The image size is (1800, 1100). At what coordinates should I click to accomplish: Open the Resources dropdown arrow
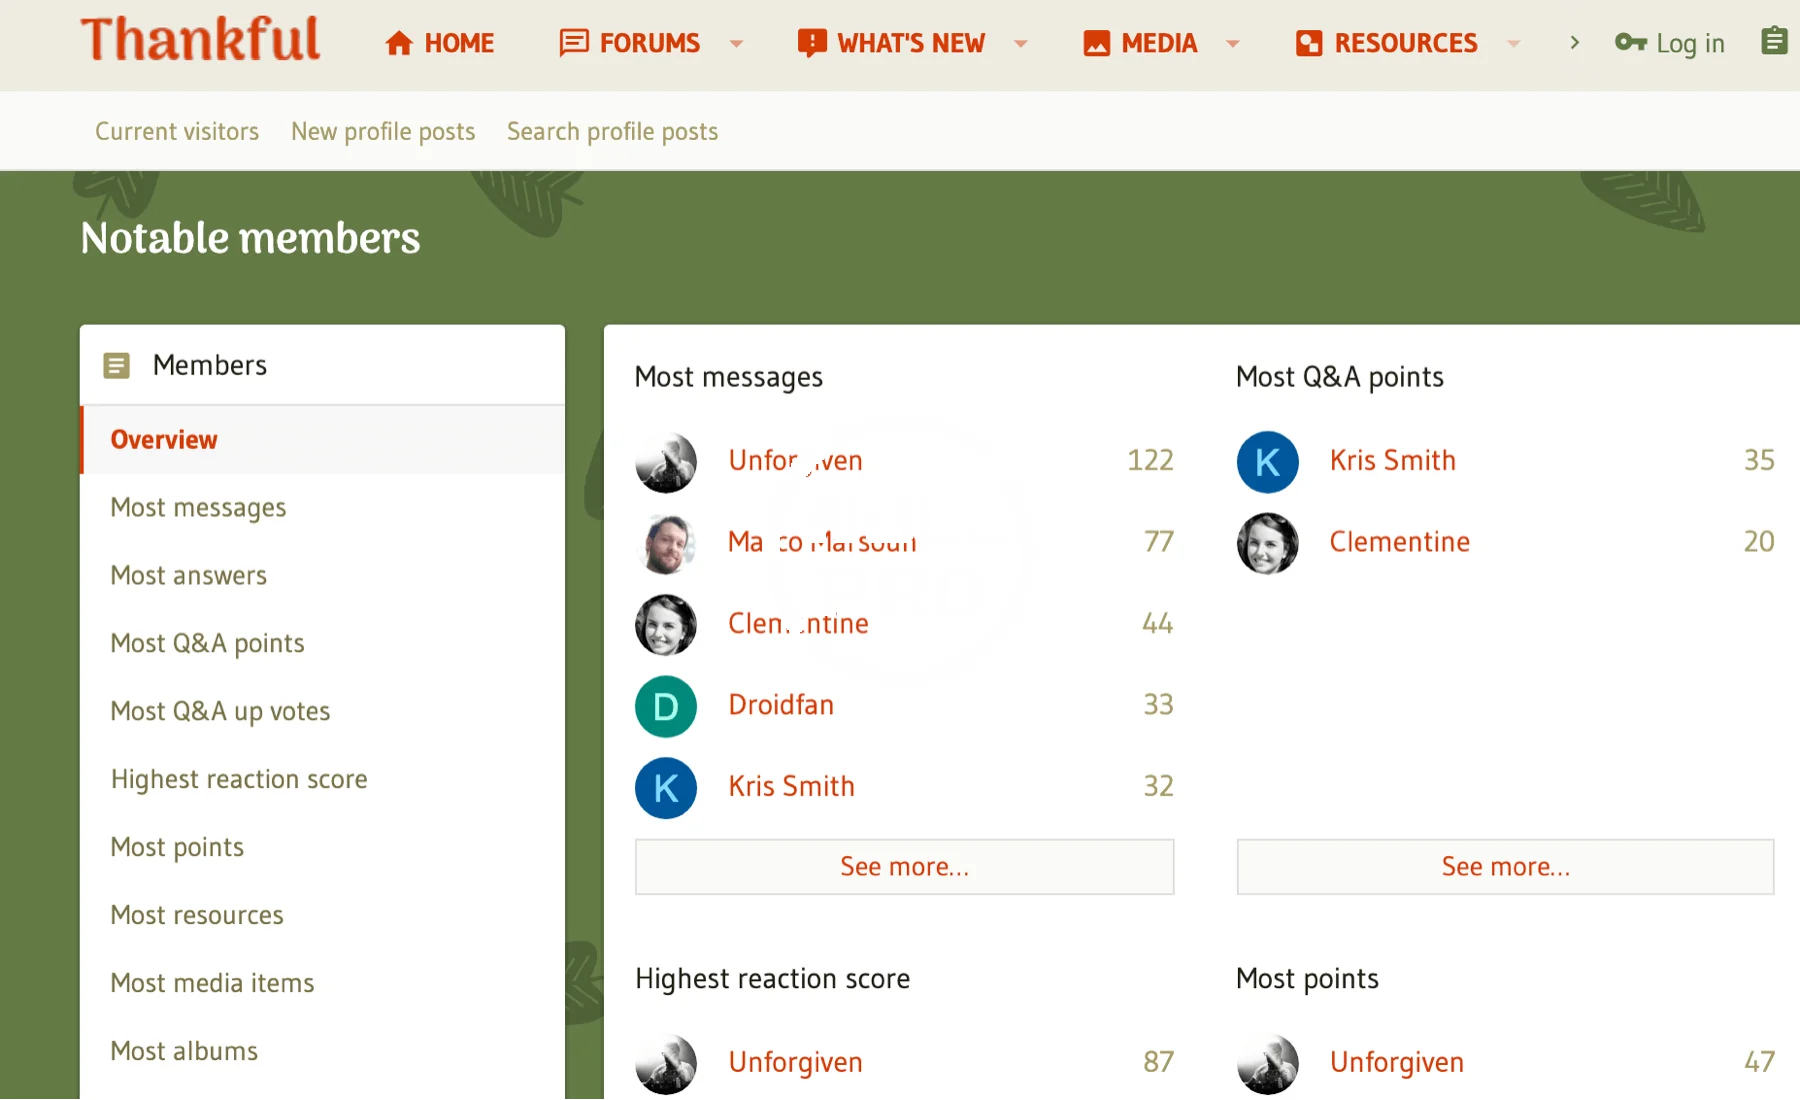[1513, 43]
